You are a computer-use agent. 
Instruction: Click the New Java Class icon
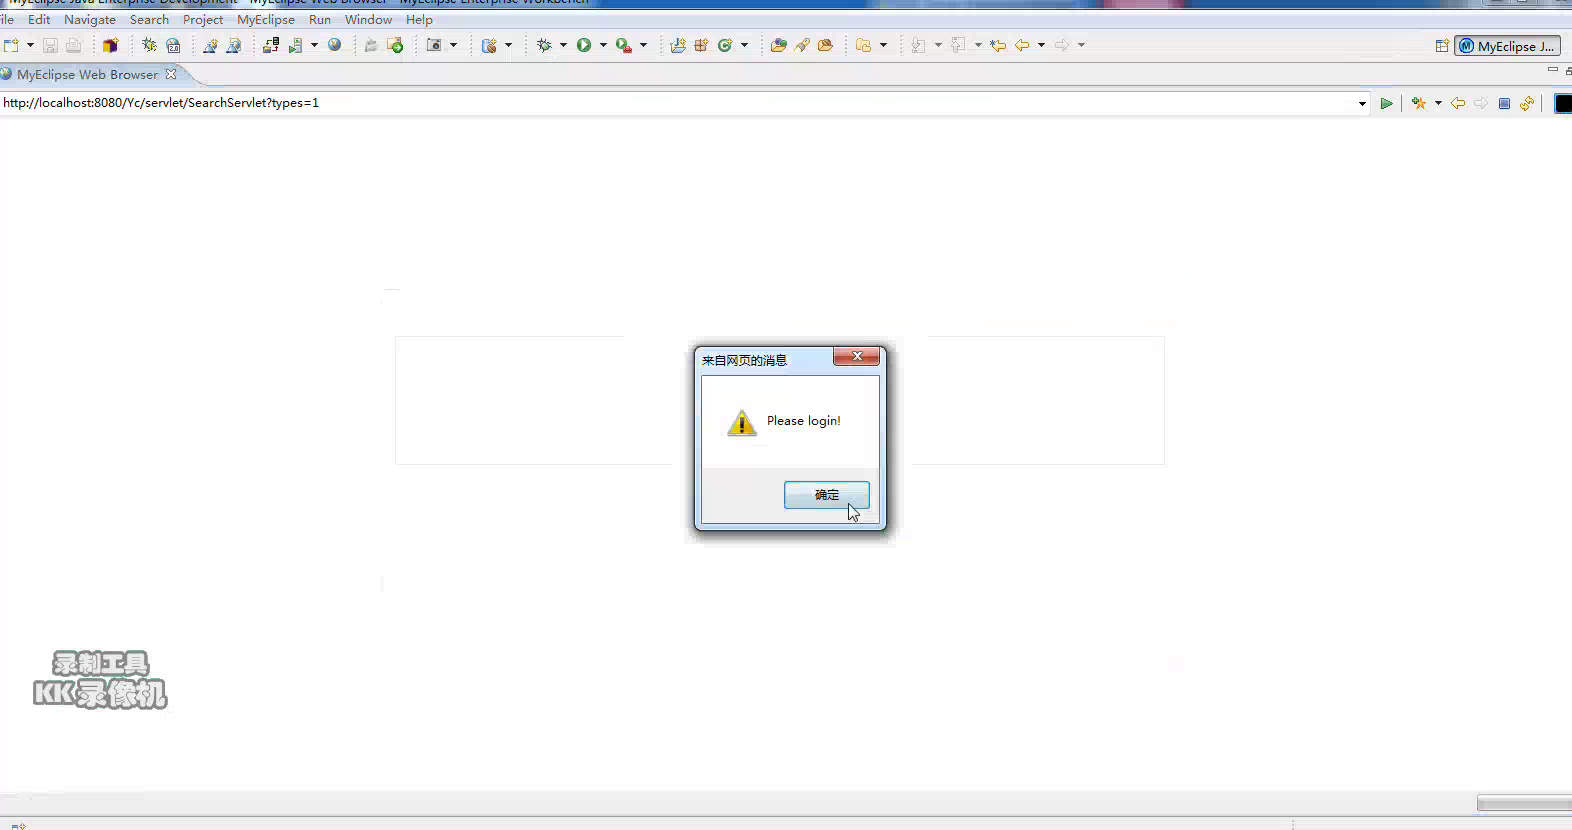725,45
